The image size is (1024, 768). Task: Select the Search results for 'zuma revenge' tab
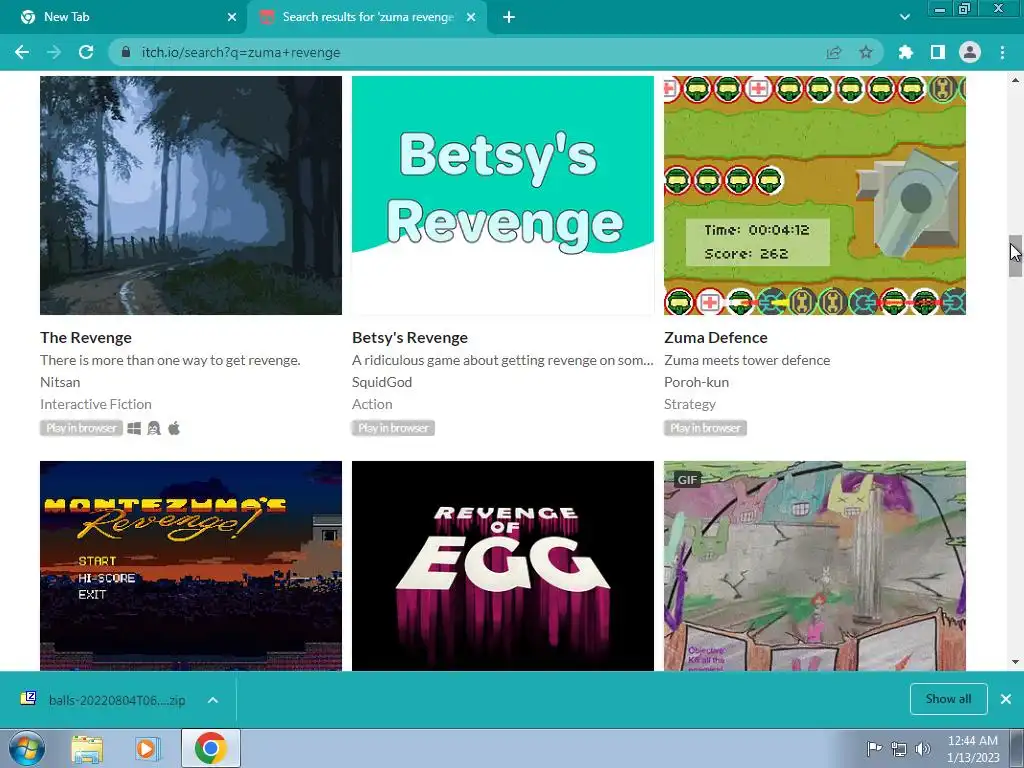[368, 17]
